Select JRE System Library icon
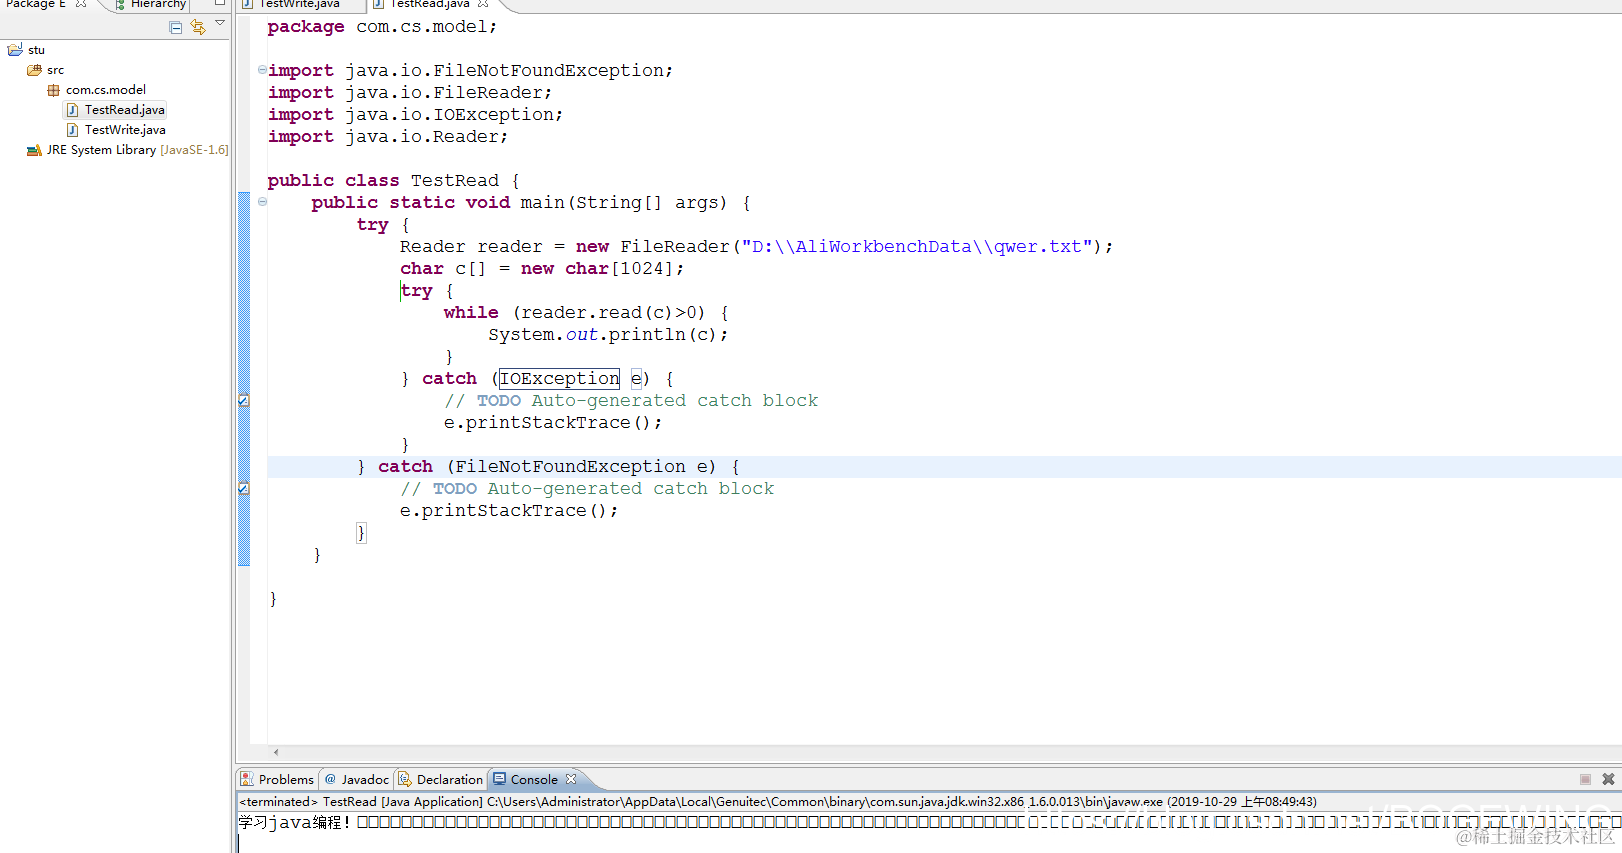 [x=34, y=150]
